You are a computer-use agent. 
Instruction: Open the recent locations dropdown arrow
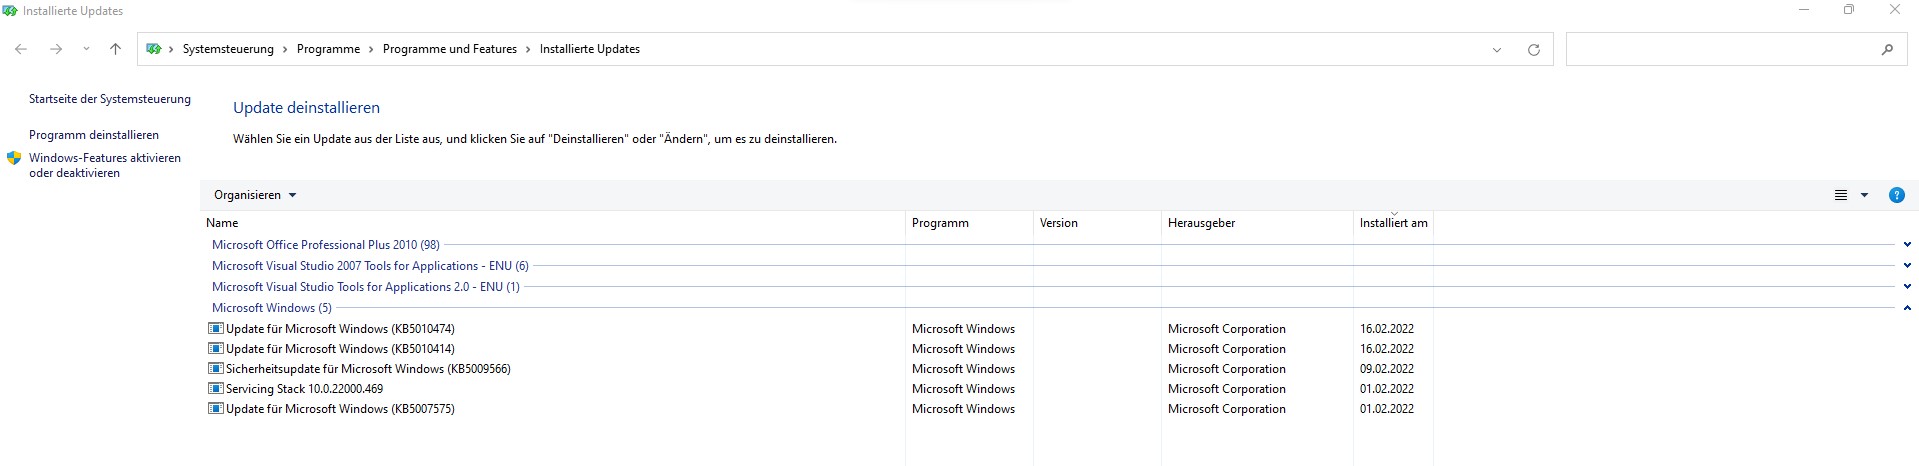[x=86, y=49]
